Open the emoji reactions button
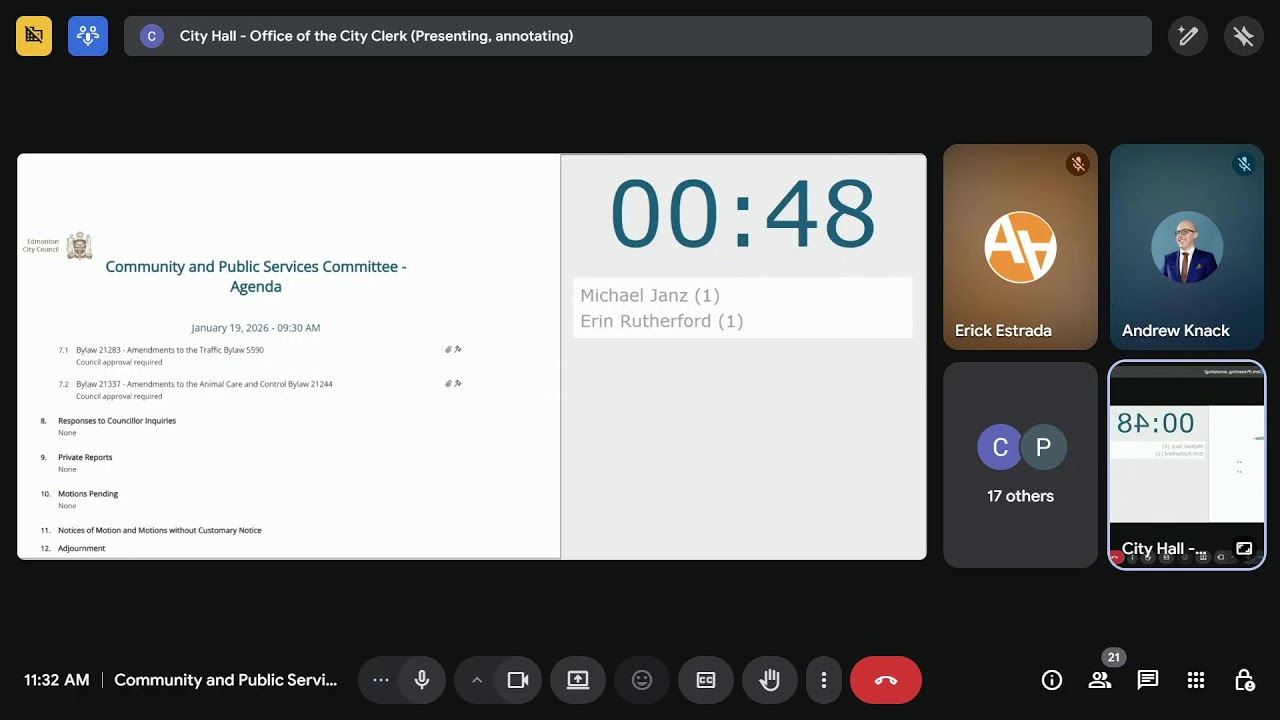Viewport: 1280px width, 720px height. pyautogui.click(x=642, y=680)
